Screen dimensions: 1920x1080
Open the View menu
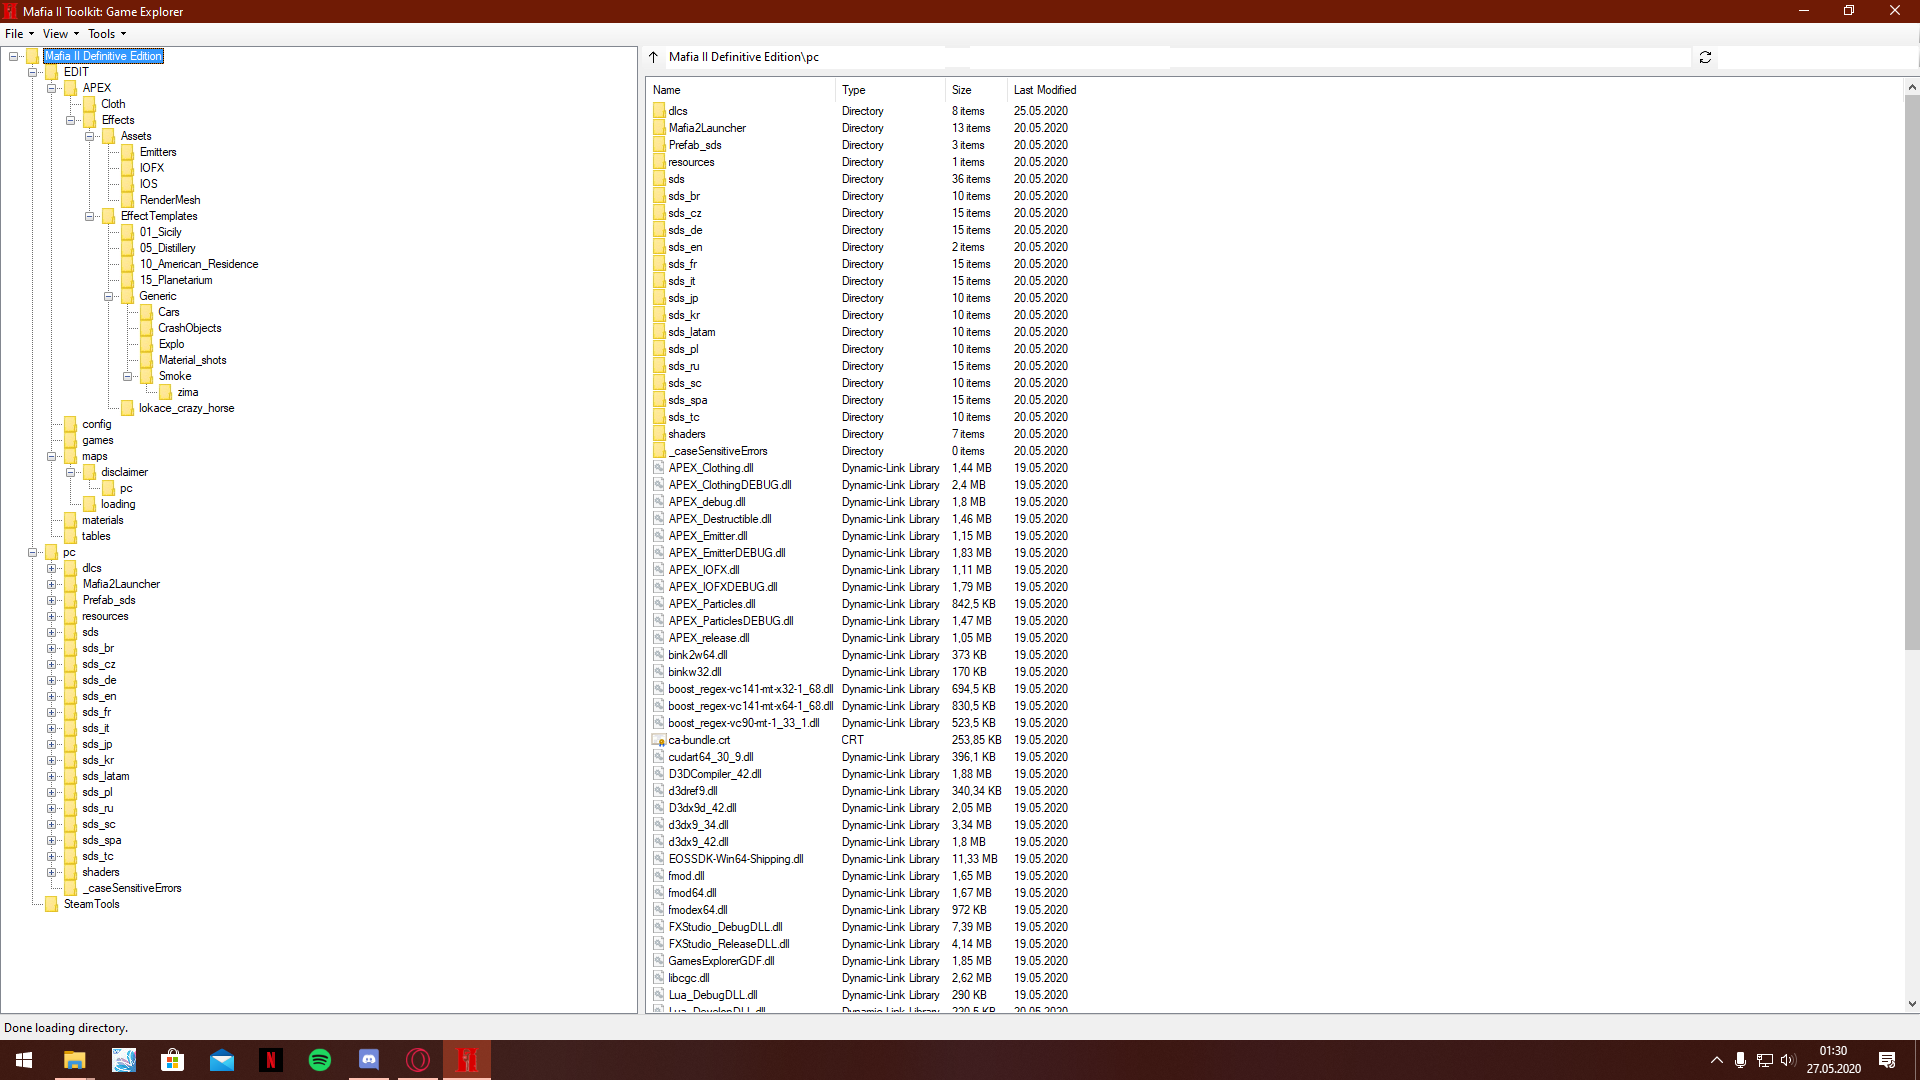pos(60,33)
